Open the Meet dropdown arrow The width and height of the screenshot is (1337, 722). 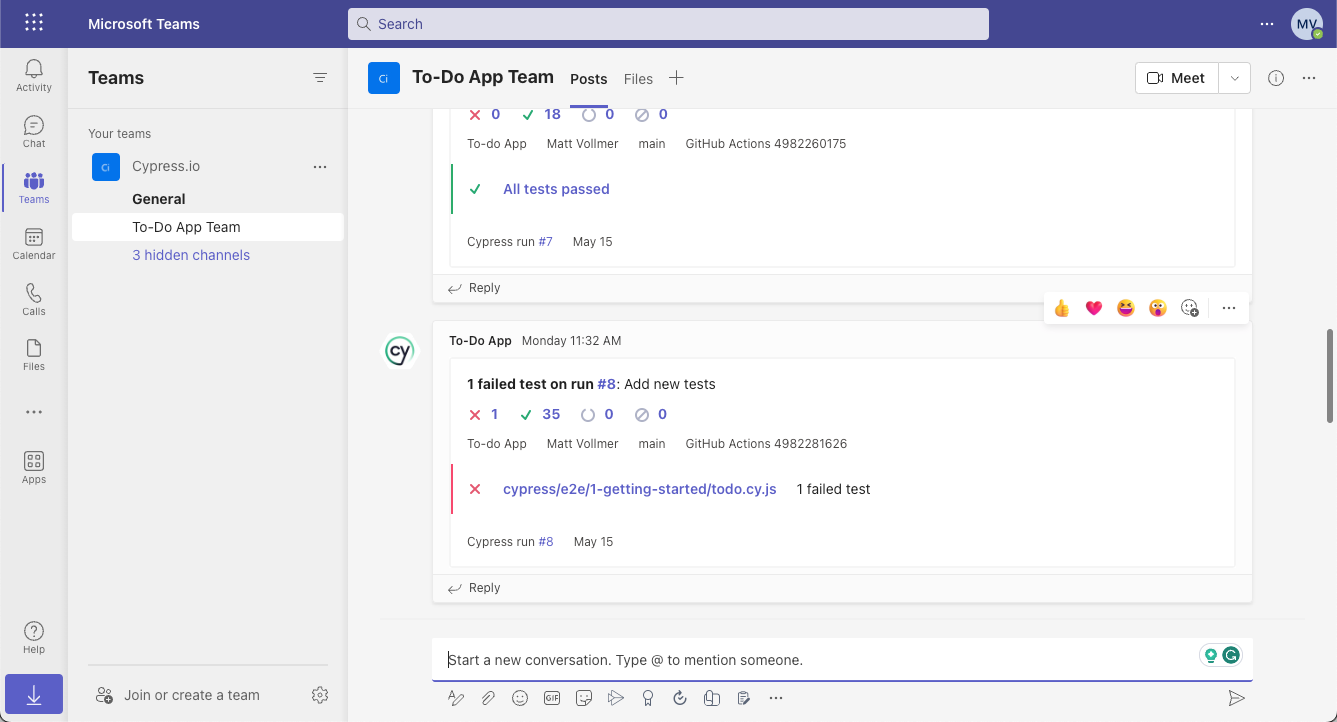tap(1235, 78)
